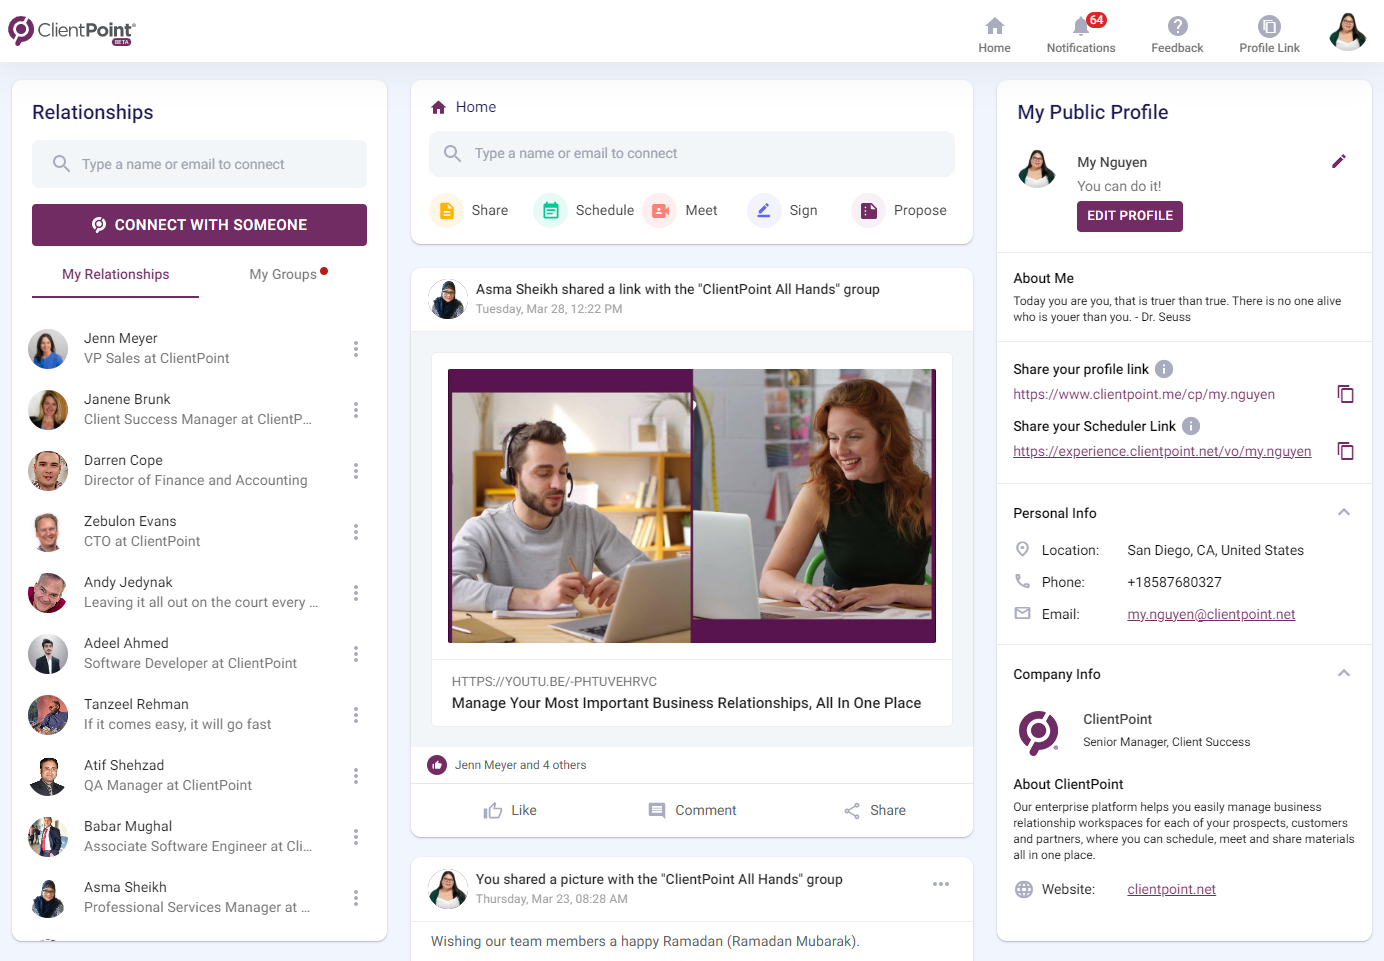The image size is (1384, 961).
Task: Open three-dot menu for Darren Cope
Action: tap(356, 471)
